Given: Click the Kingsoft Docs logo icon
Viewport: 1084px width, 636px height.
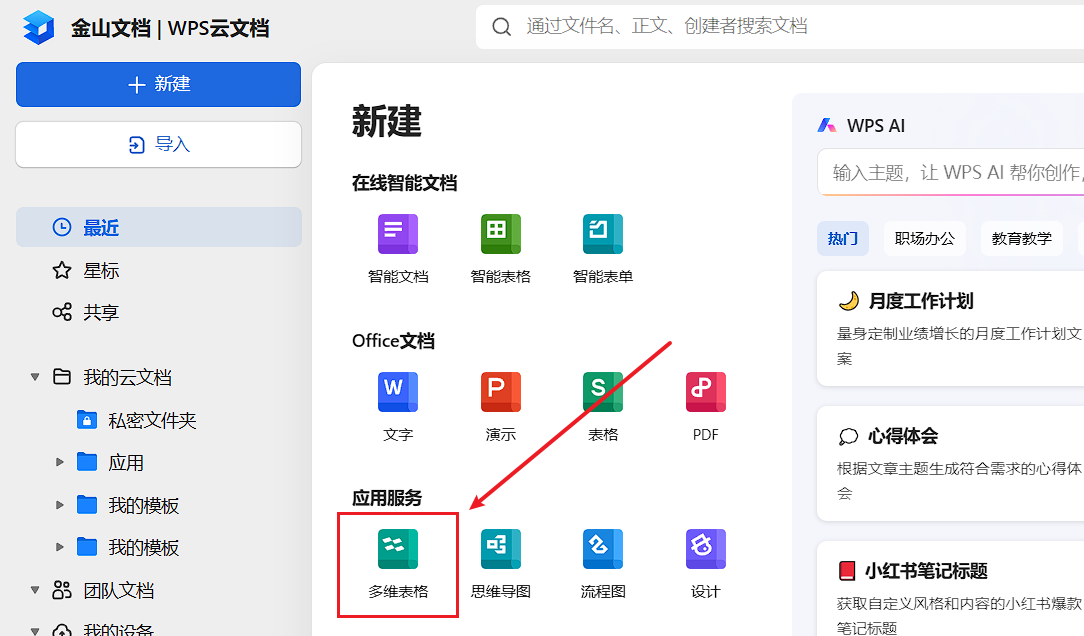Looking at the screenshot, I should click(39, 28).
